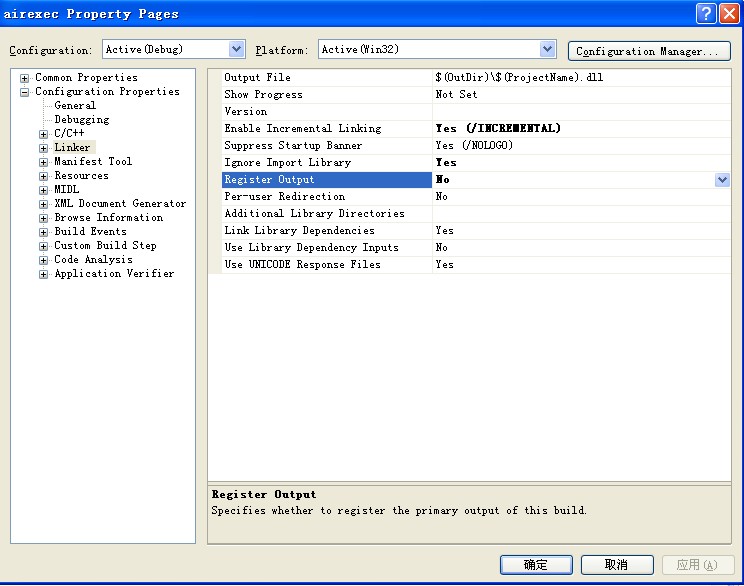744x586 pixels.
Task: Select Suppress Startup Banner property
Action: point(327,146)
